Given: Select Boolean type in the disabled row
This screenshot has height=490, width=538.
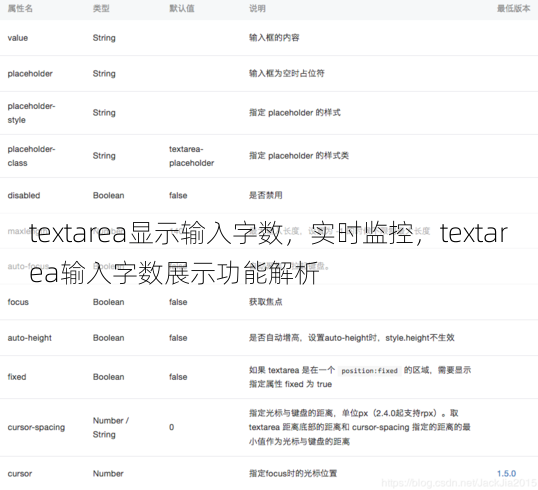Looking at the screenshot, I should pos(108,195).
